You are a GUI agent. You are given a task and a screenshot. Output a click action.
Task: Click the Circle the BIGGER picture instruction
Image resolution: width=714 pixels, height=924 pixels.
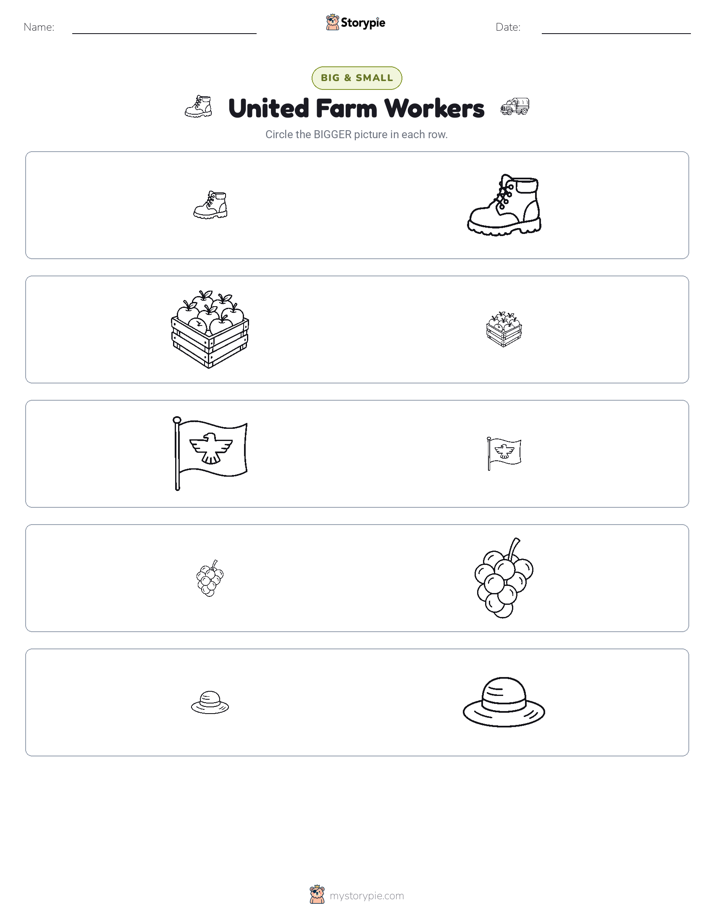[356, 134]
